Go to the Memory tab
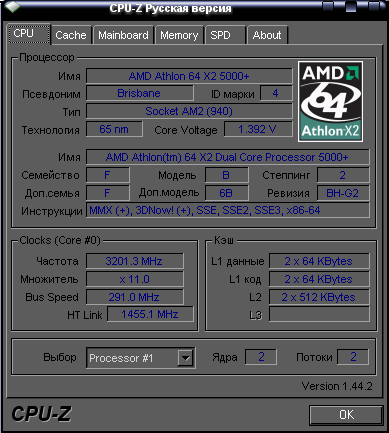This screenshot has height=433, width=389. tap(179, 35)
